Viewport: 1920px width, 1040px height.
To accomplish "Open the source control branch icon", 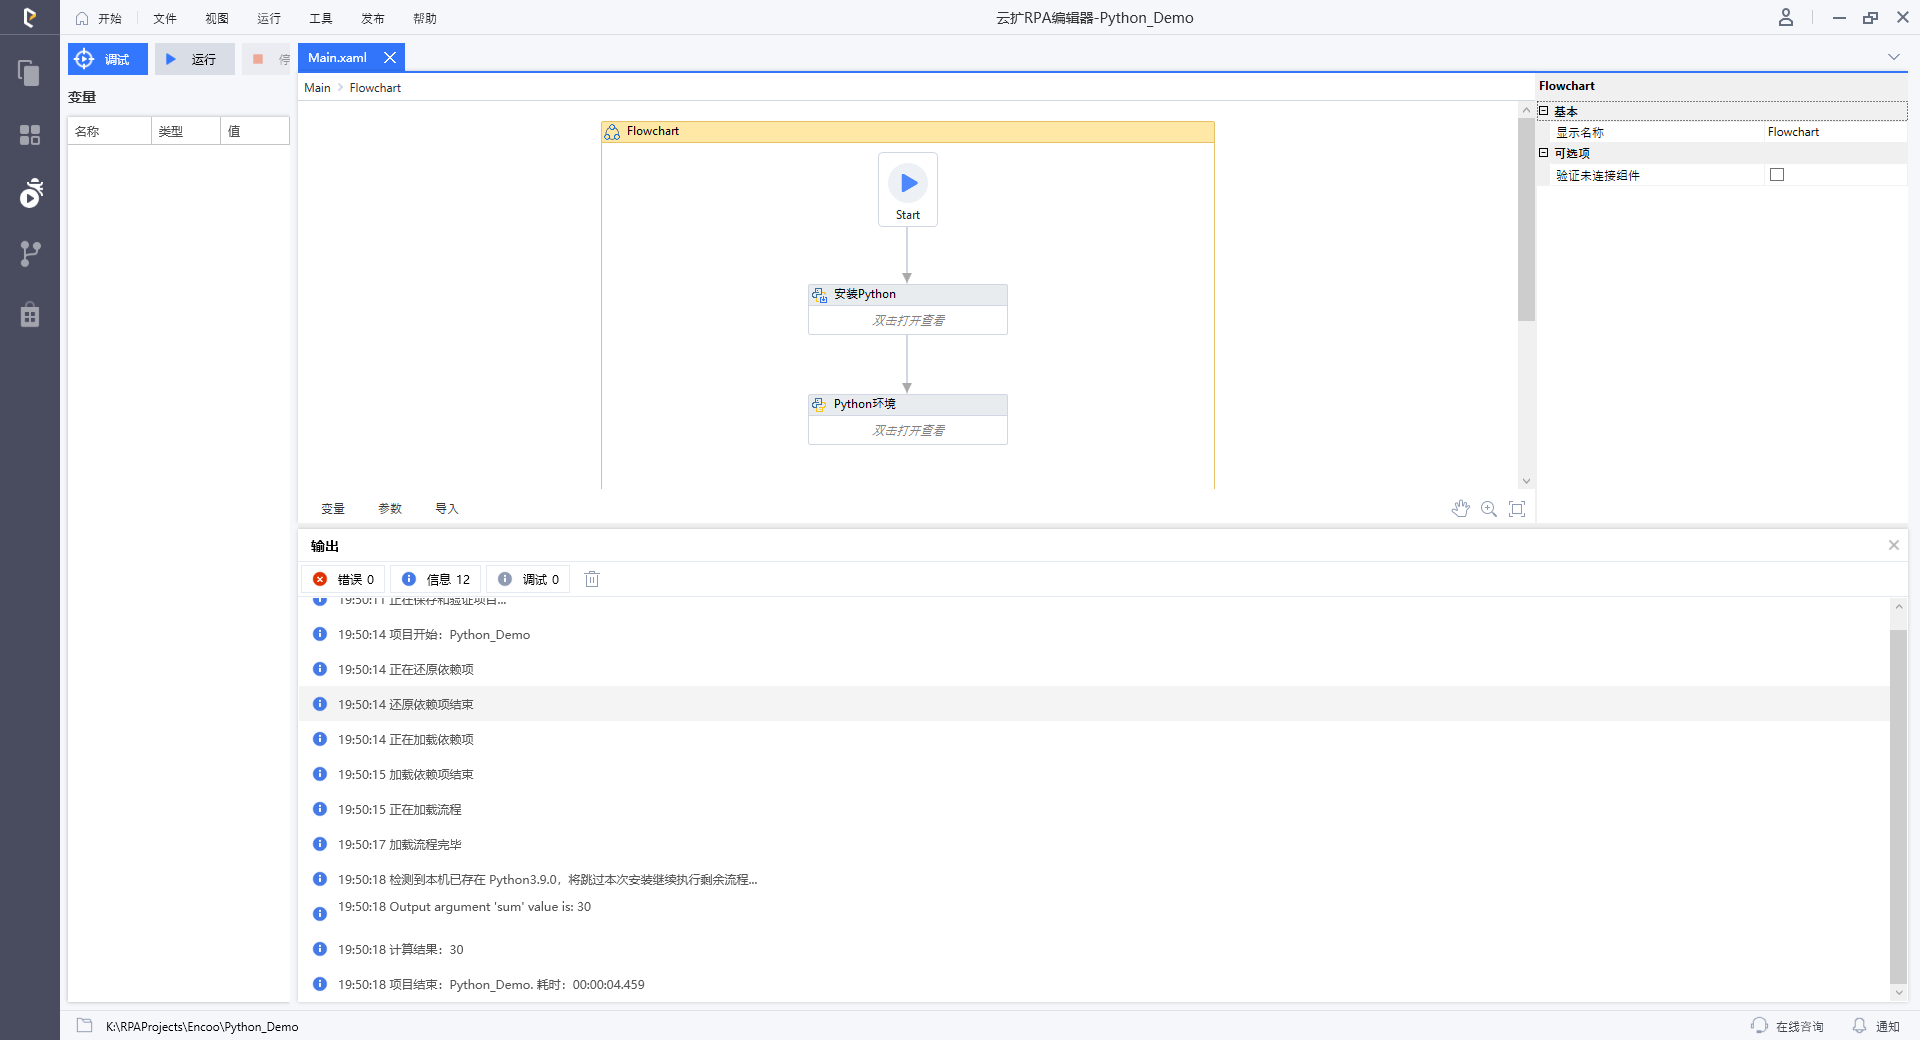I will coord(30,254).
